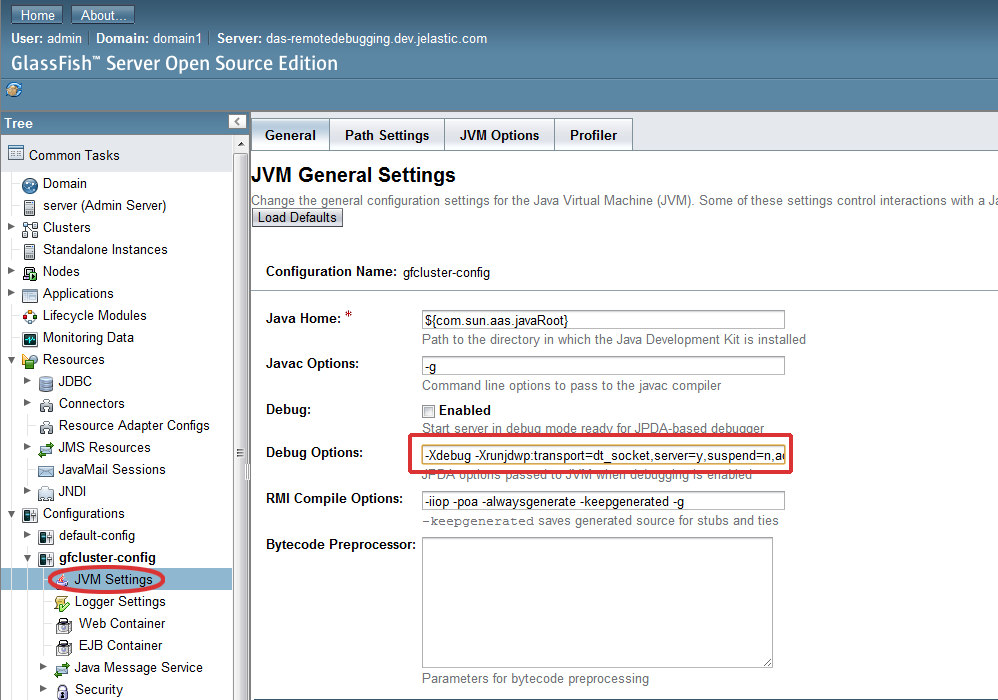Click the Home button
The height and width of the screenshot is (700, 998).
(x=38, y=15)
